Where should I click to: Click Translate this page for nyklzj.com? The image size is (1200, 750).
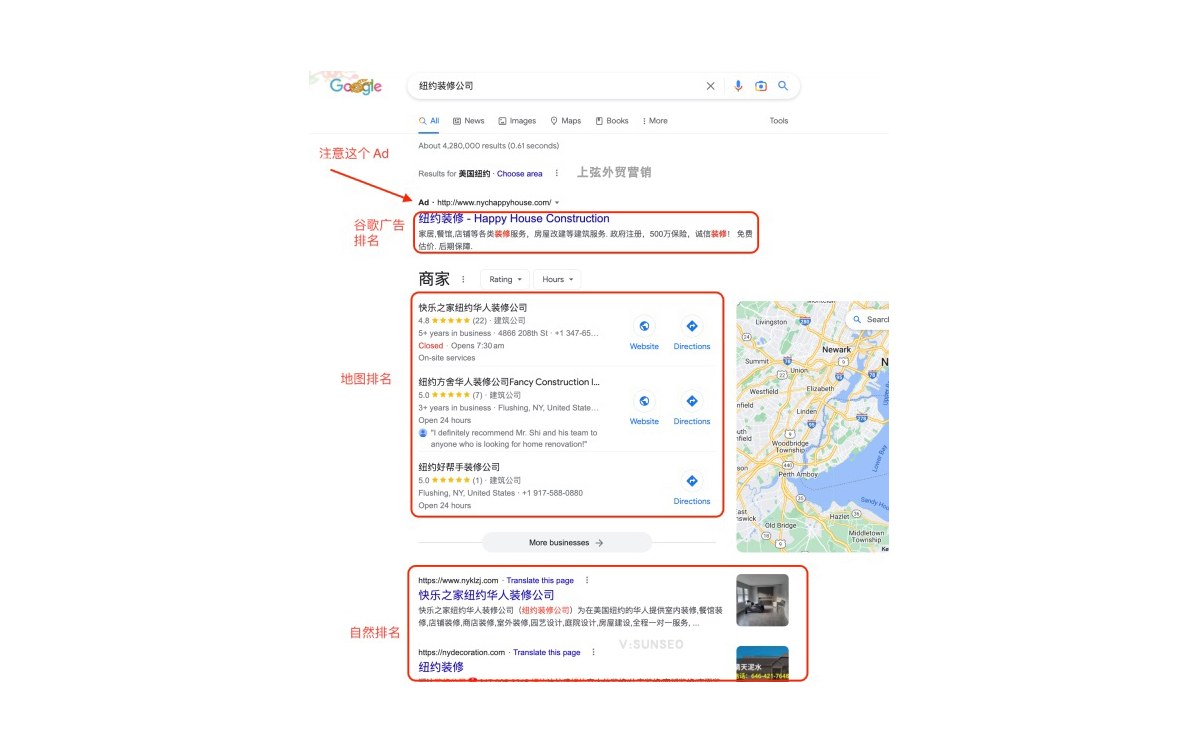pos(540,580)
